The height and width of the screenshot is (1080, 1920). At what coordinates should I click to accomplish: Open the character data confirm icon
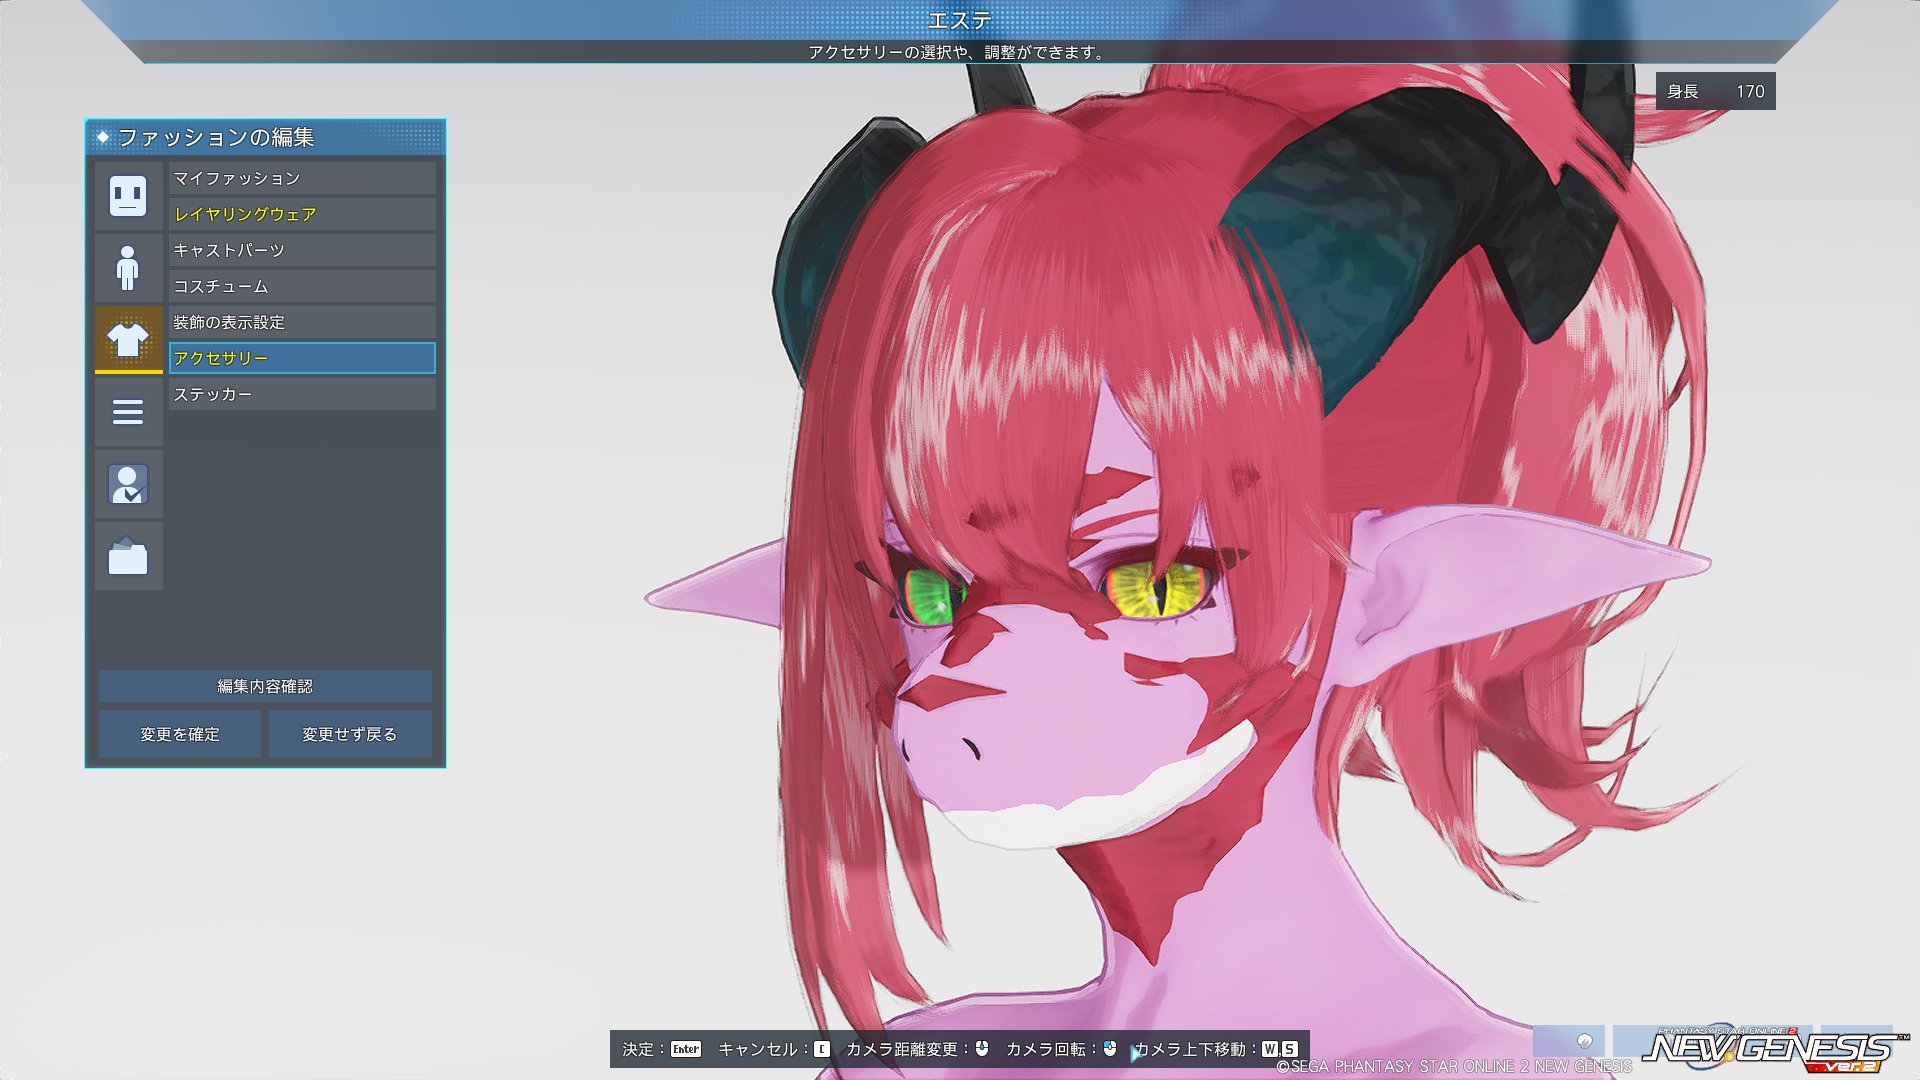[128, 484]
